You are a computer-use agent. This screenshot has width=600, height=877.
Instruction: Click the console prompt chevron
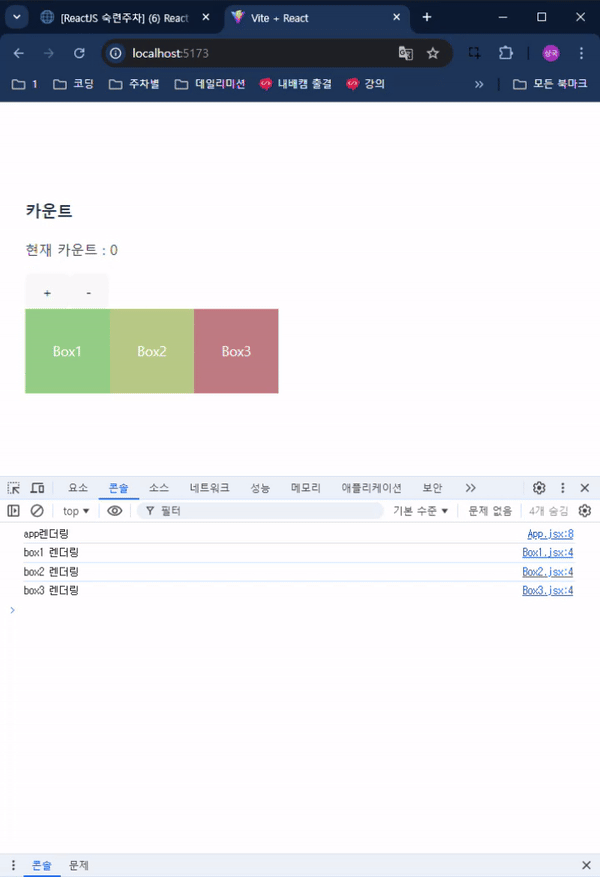point(12,610)
